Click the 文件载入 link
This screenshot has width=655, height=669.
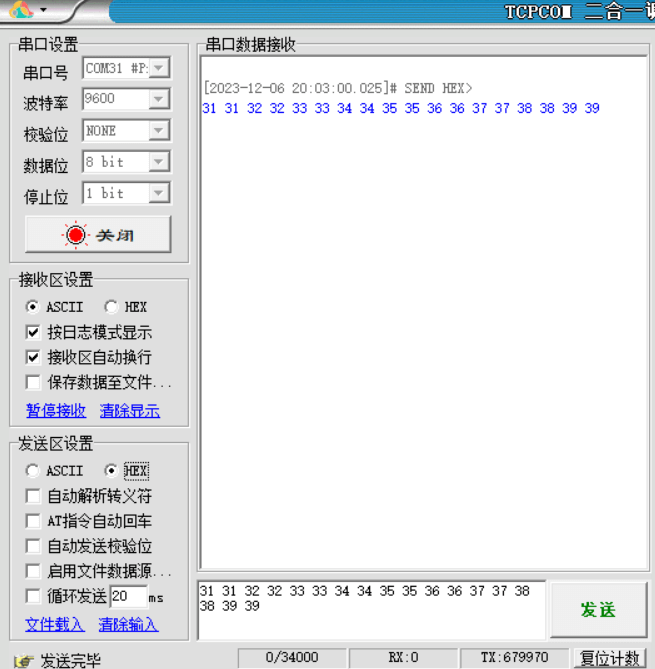point(55,625)
